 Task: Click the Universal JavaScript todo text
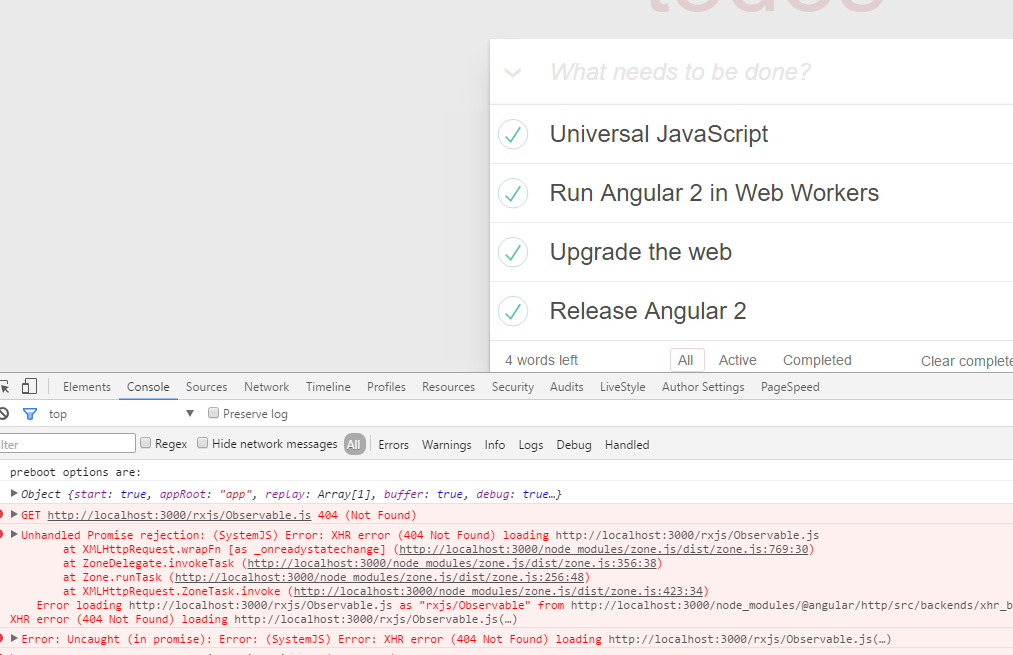pyautogui.click(x=658, y=134)
